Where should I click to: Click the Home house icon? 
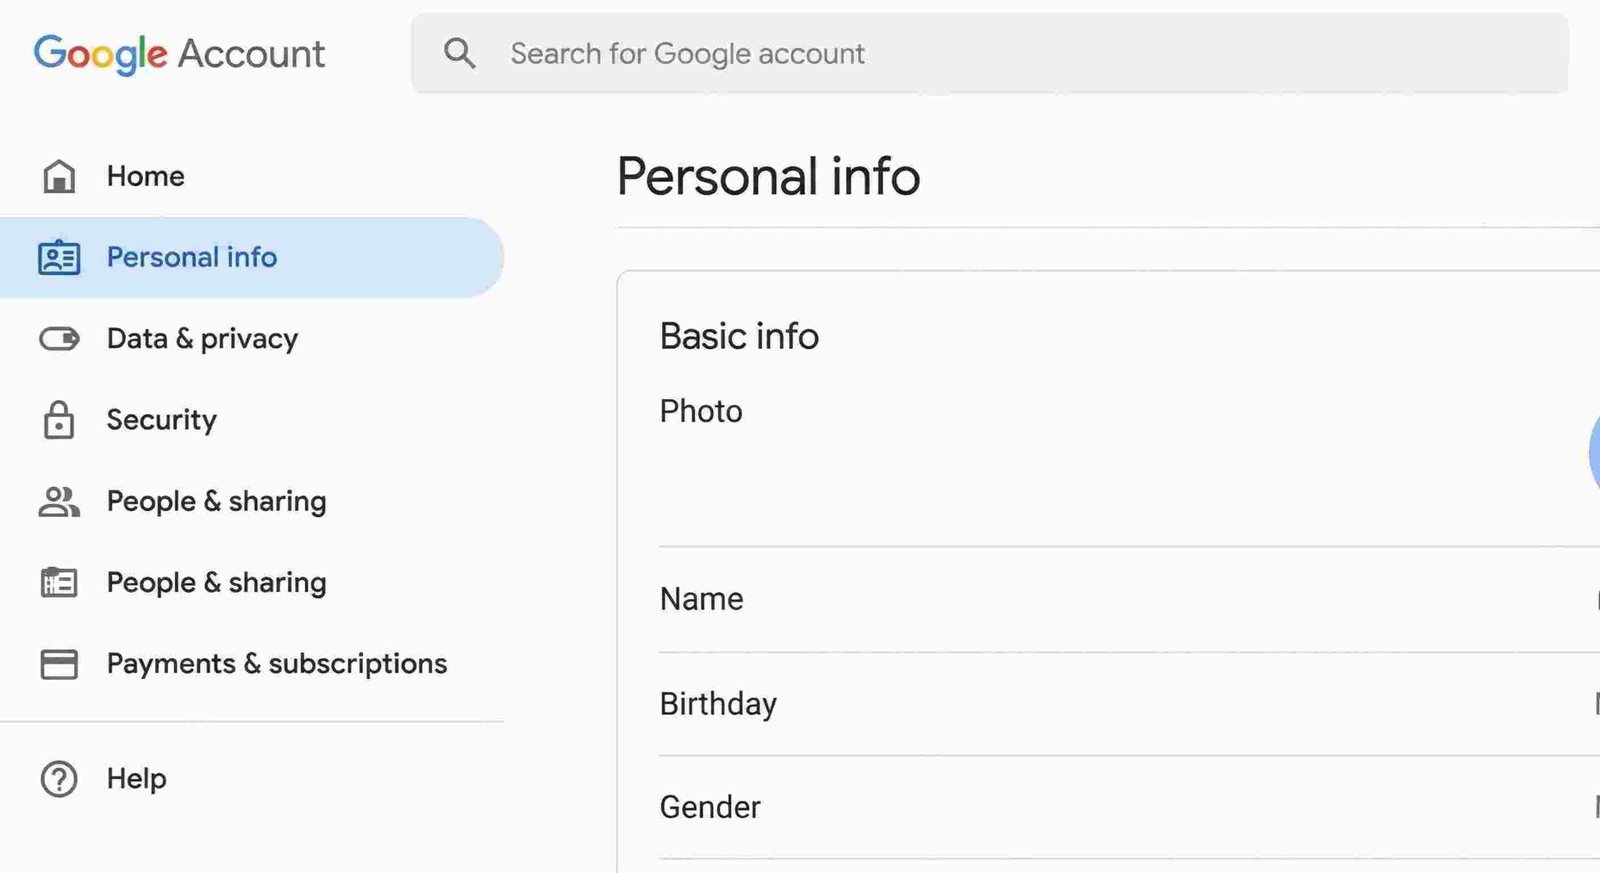pyautogui.click(x=58, y=176)
